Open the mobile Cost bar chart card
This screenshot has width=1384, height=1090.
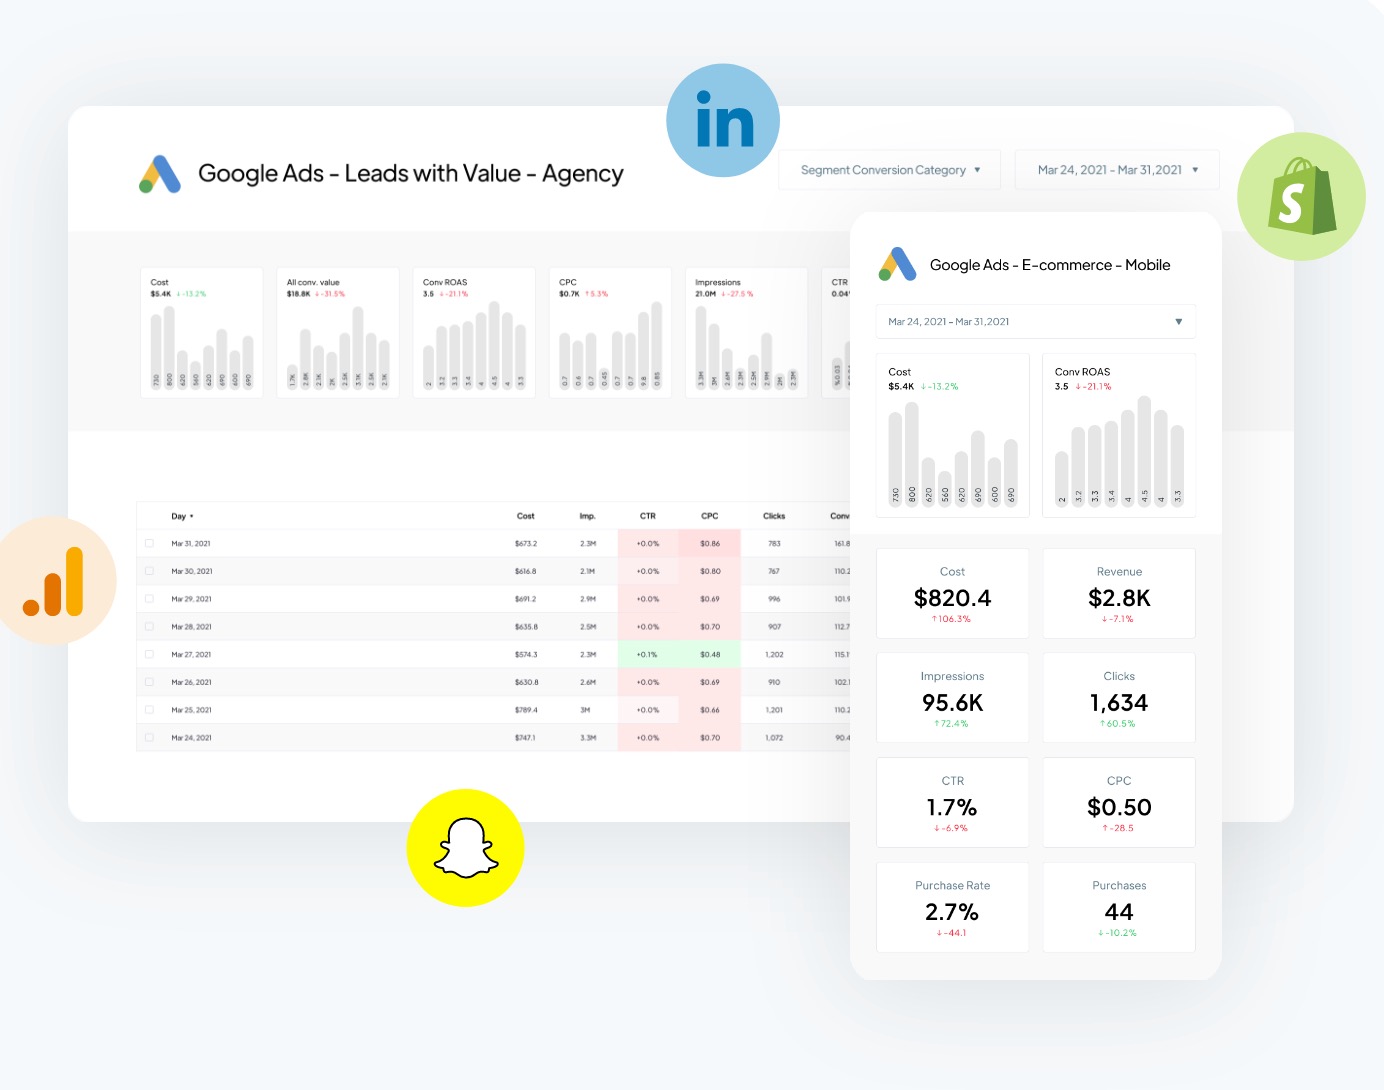point(953,435)
